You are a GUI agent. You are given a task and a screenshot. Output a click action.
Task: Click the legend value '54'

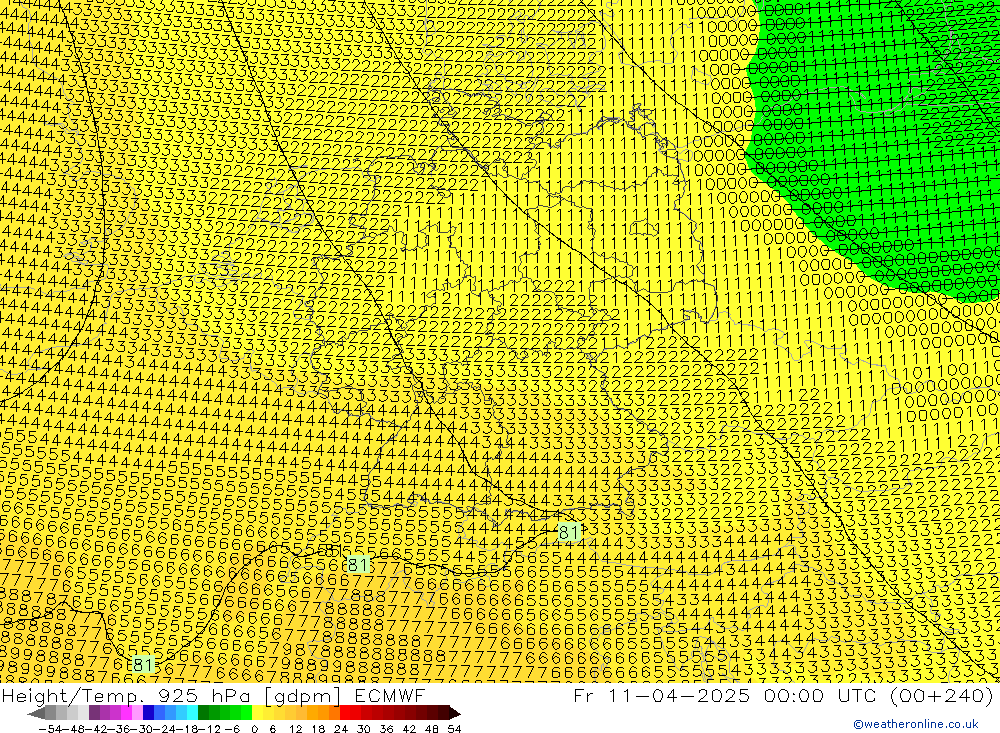coord(454,729)
